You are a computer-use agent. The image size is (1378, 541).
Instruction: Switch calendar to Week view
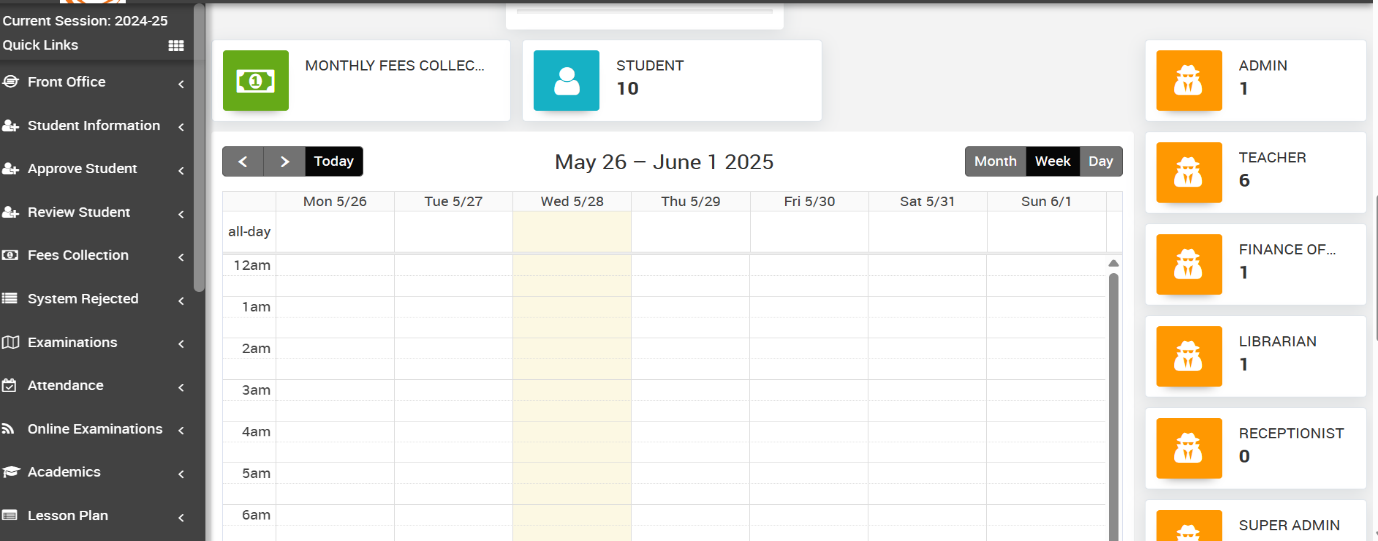pyautogui.click(x=1052, y=162)
